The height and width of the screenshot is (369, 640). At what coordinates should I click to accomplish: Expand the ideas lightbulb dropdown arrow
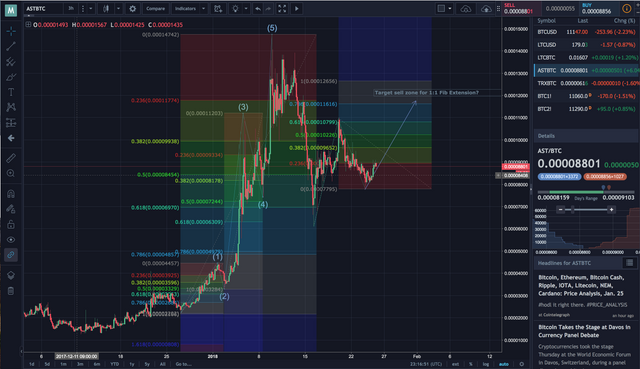coord(246,9)
